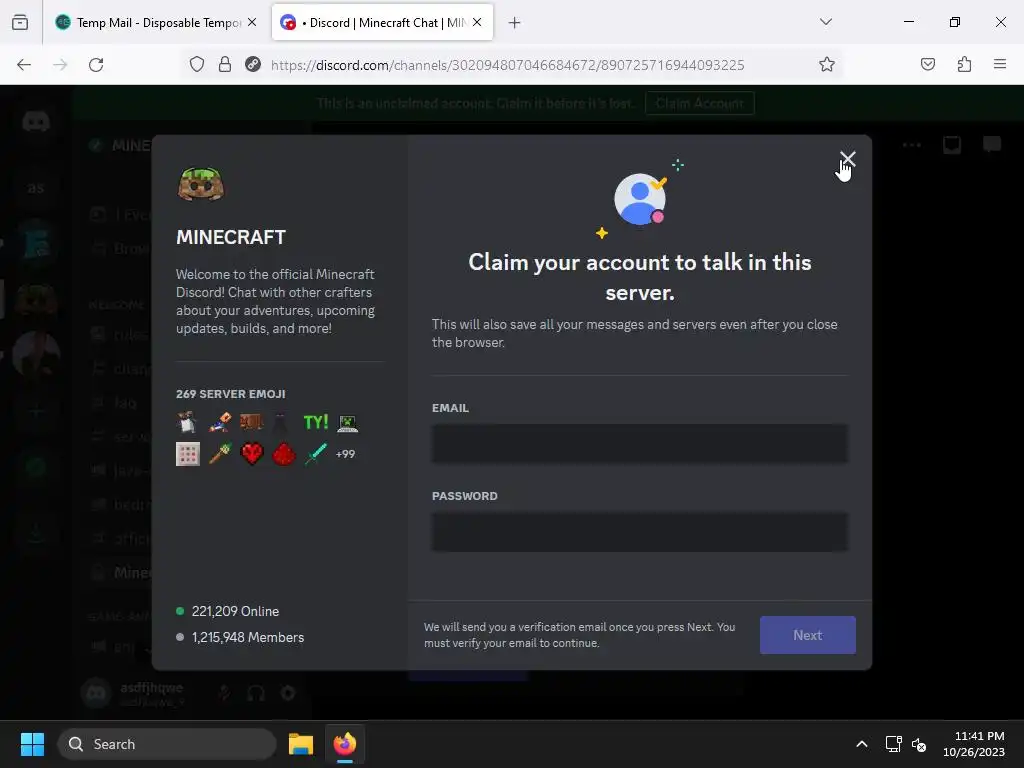Click the red heart server emoji

click(x=251, y=454)
